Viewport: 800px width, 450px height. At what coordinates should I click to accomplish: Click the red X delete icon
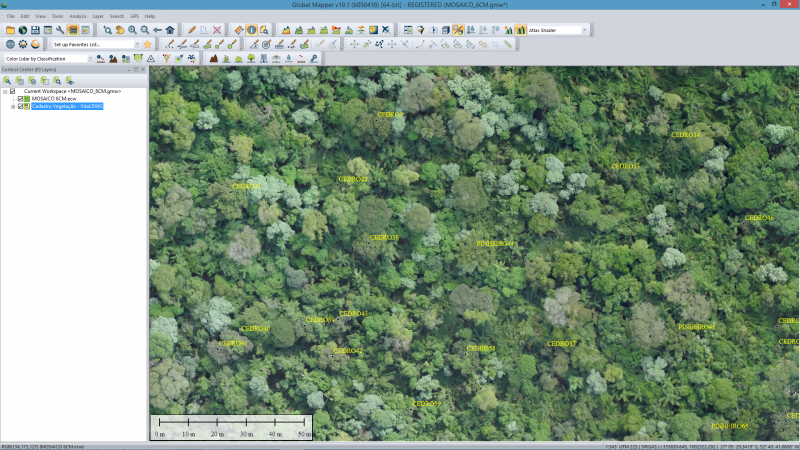(217, 30)
